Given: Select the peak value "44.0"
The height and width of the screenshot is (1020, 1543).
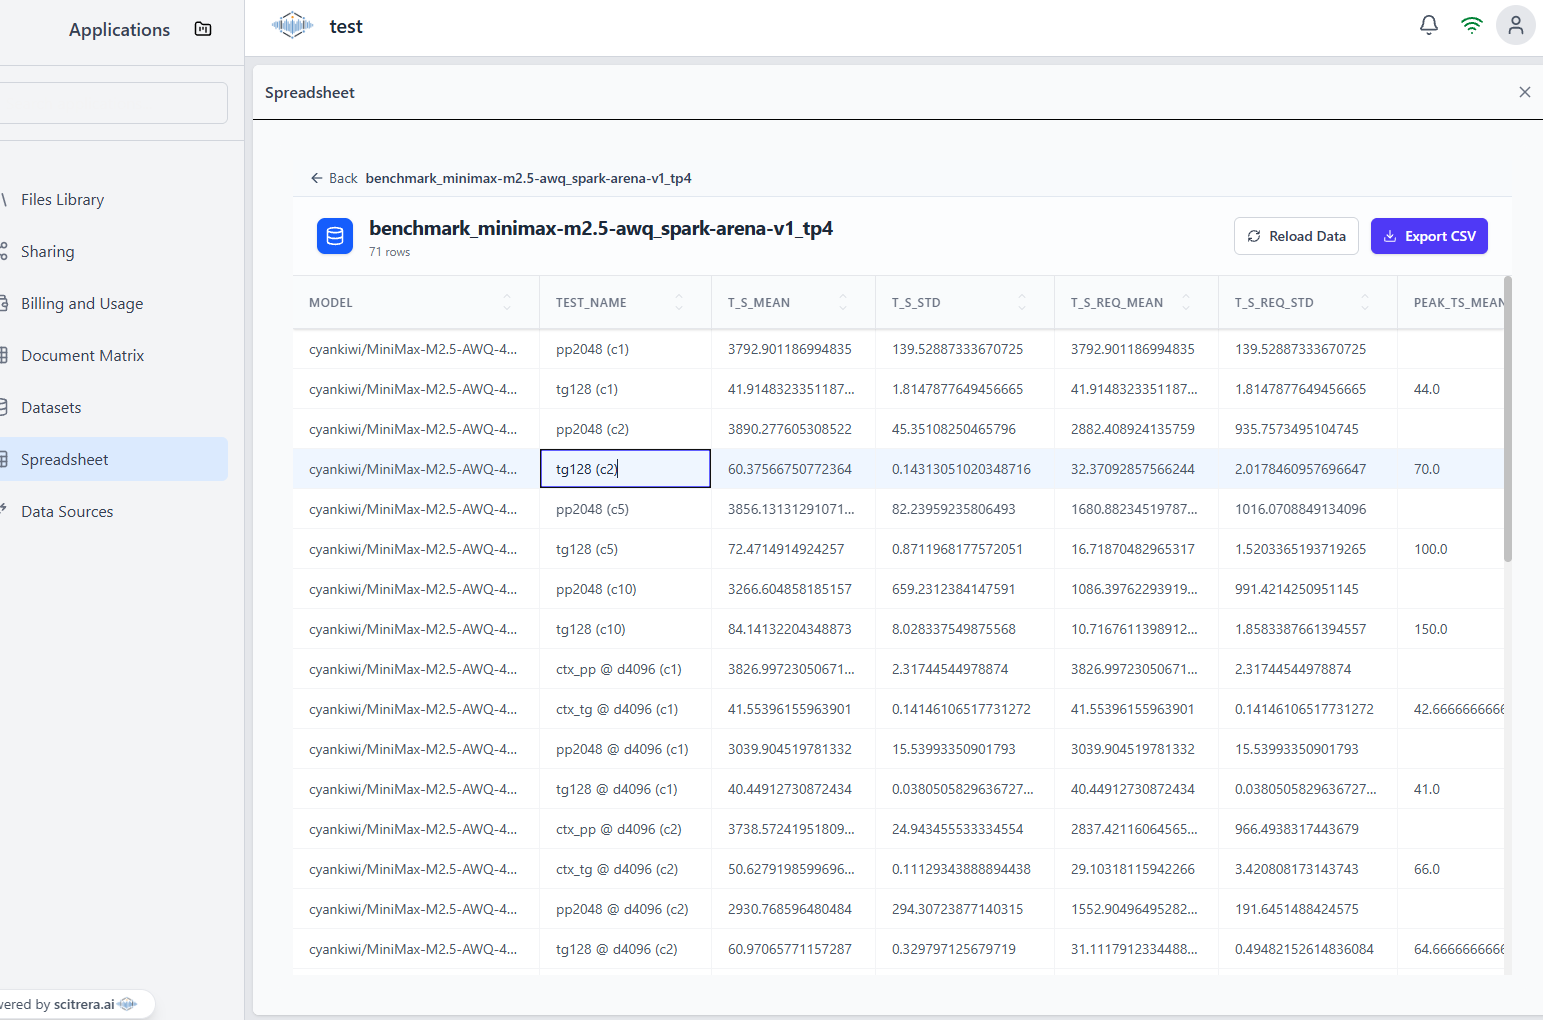Looking at the screenshot, I should click(1427, 389).
